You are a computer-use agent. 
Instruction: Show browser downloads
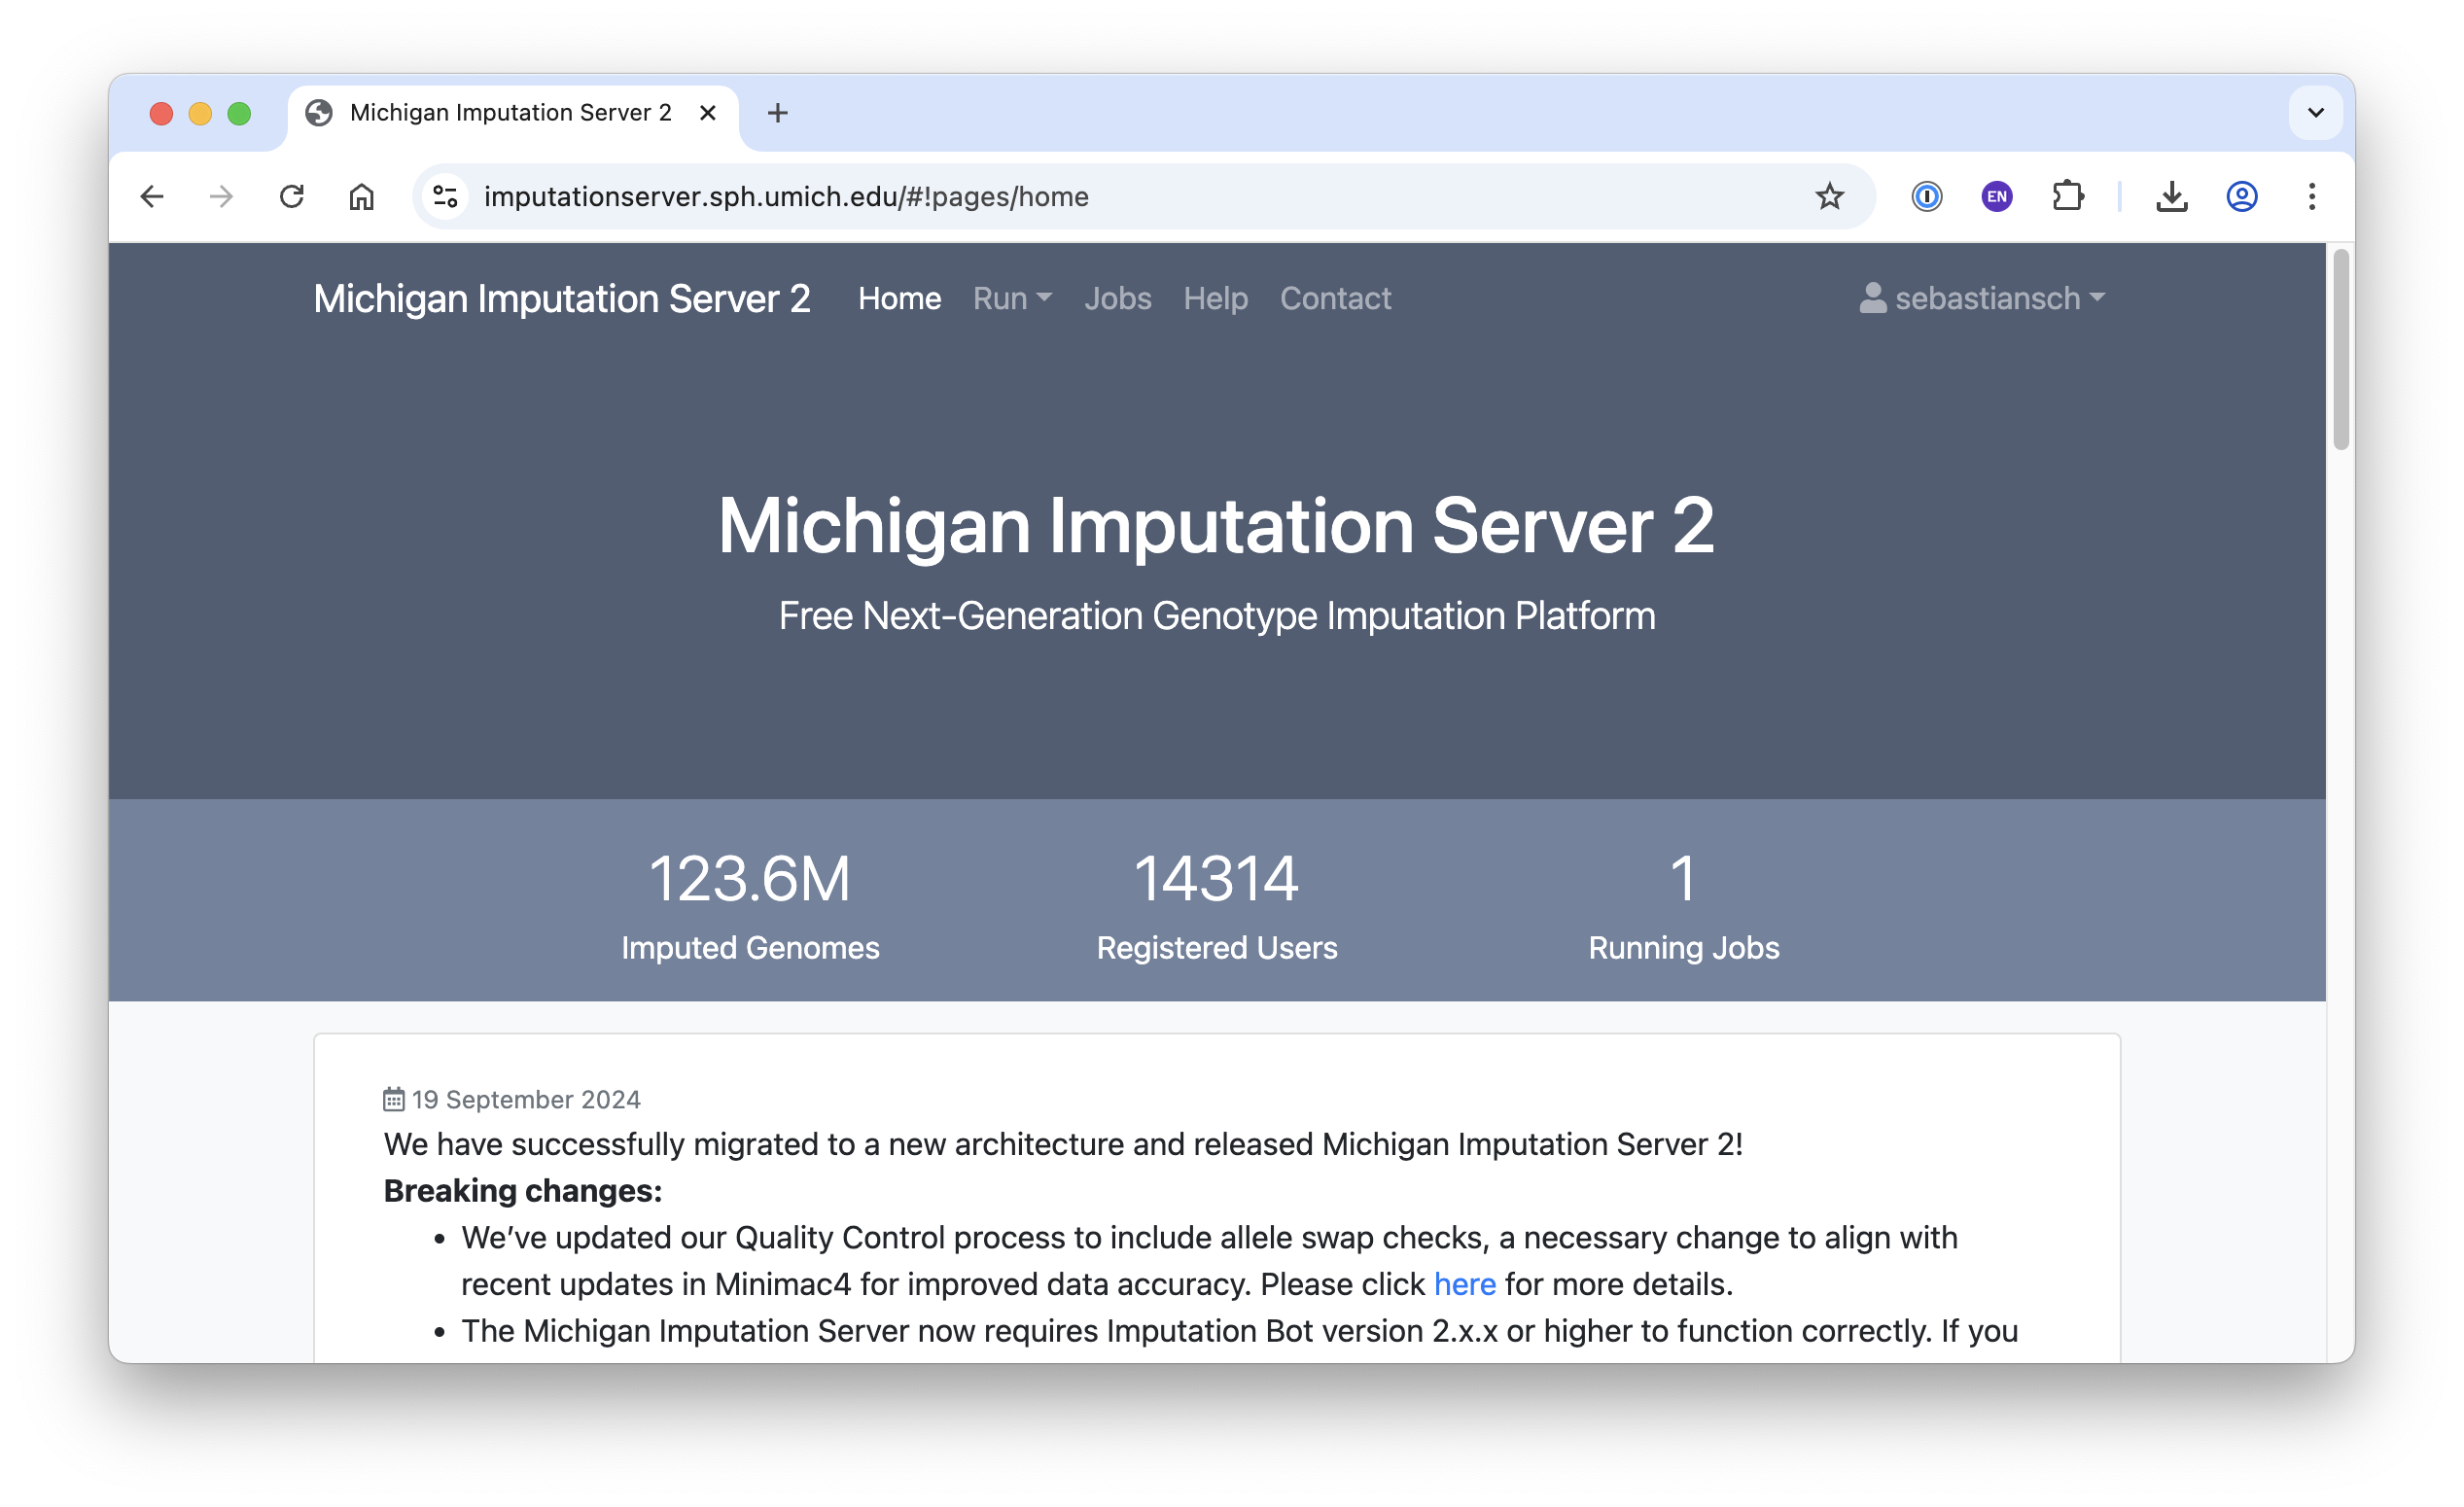point(2171,197)
